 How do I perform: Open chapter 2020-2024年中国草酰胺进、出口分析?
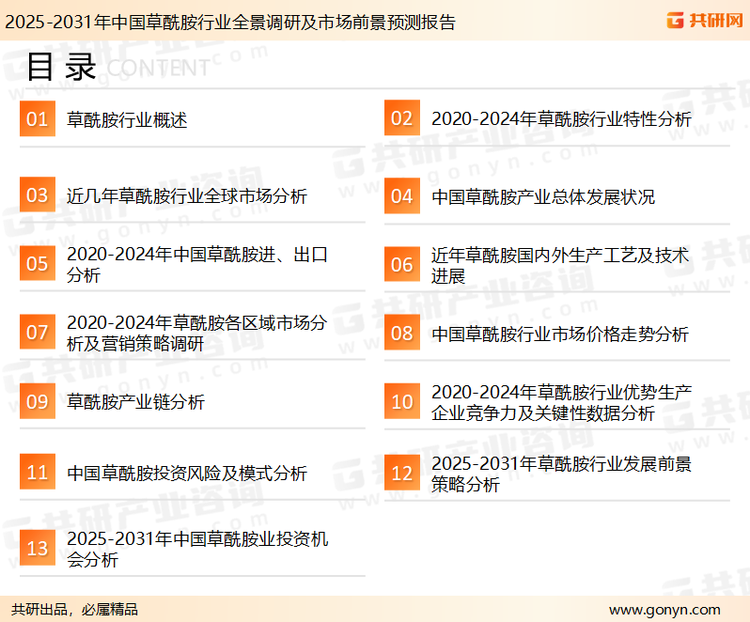(197, 265)
